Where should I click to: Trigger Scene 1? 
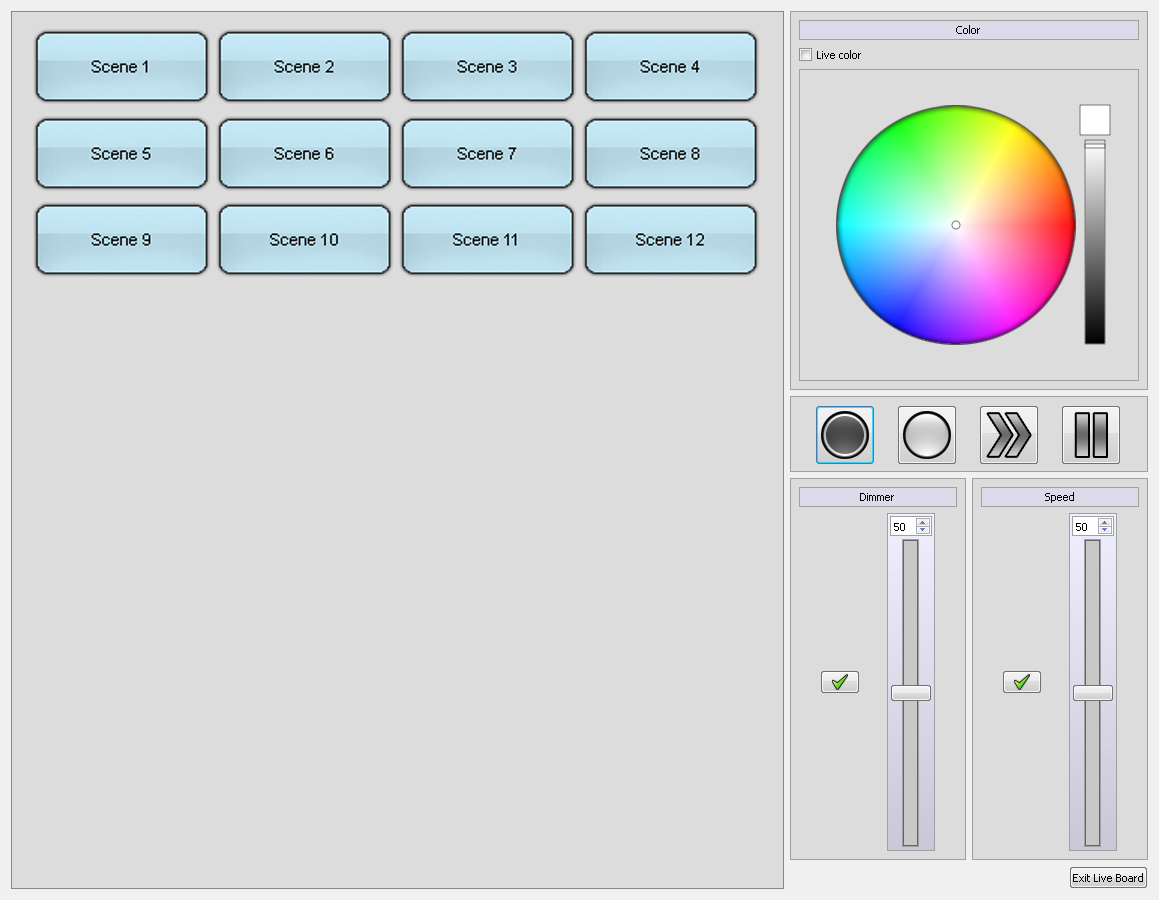(x=121, y=67)
